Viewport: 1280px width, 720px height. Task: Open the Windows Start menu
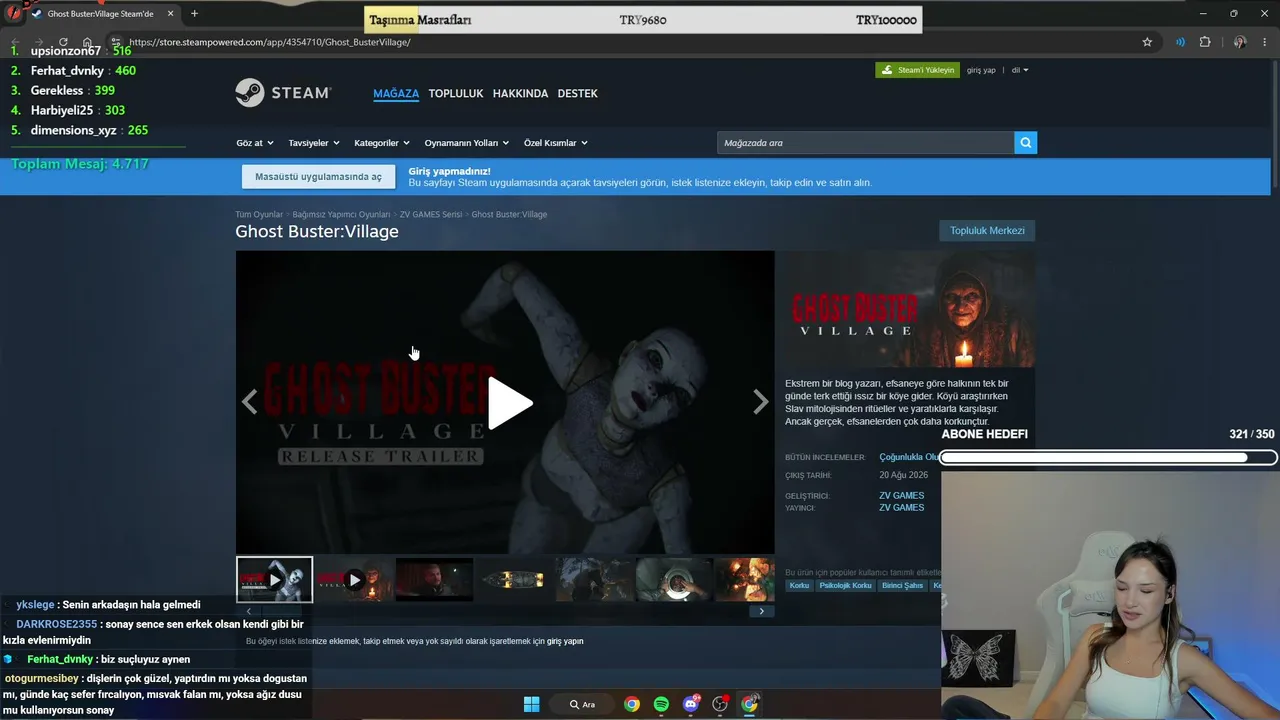pos(531,704)
